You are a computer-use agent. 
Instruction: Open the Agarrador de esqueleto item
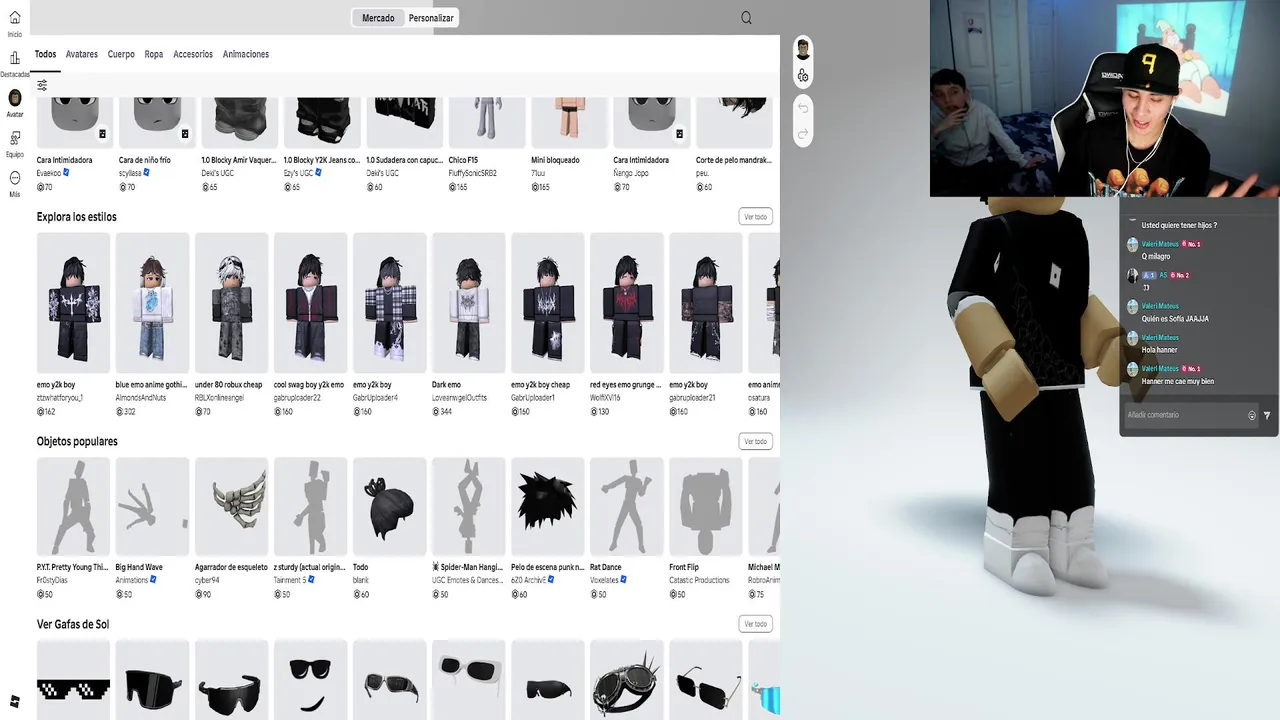[x=231, y=507]
